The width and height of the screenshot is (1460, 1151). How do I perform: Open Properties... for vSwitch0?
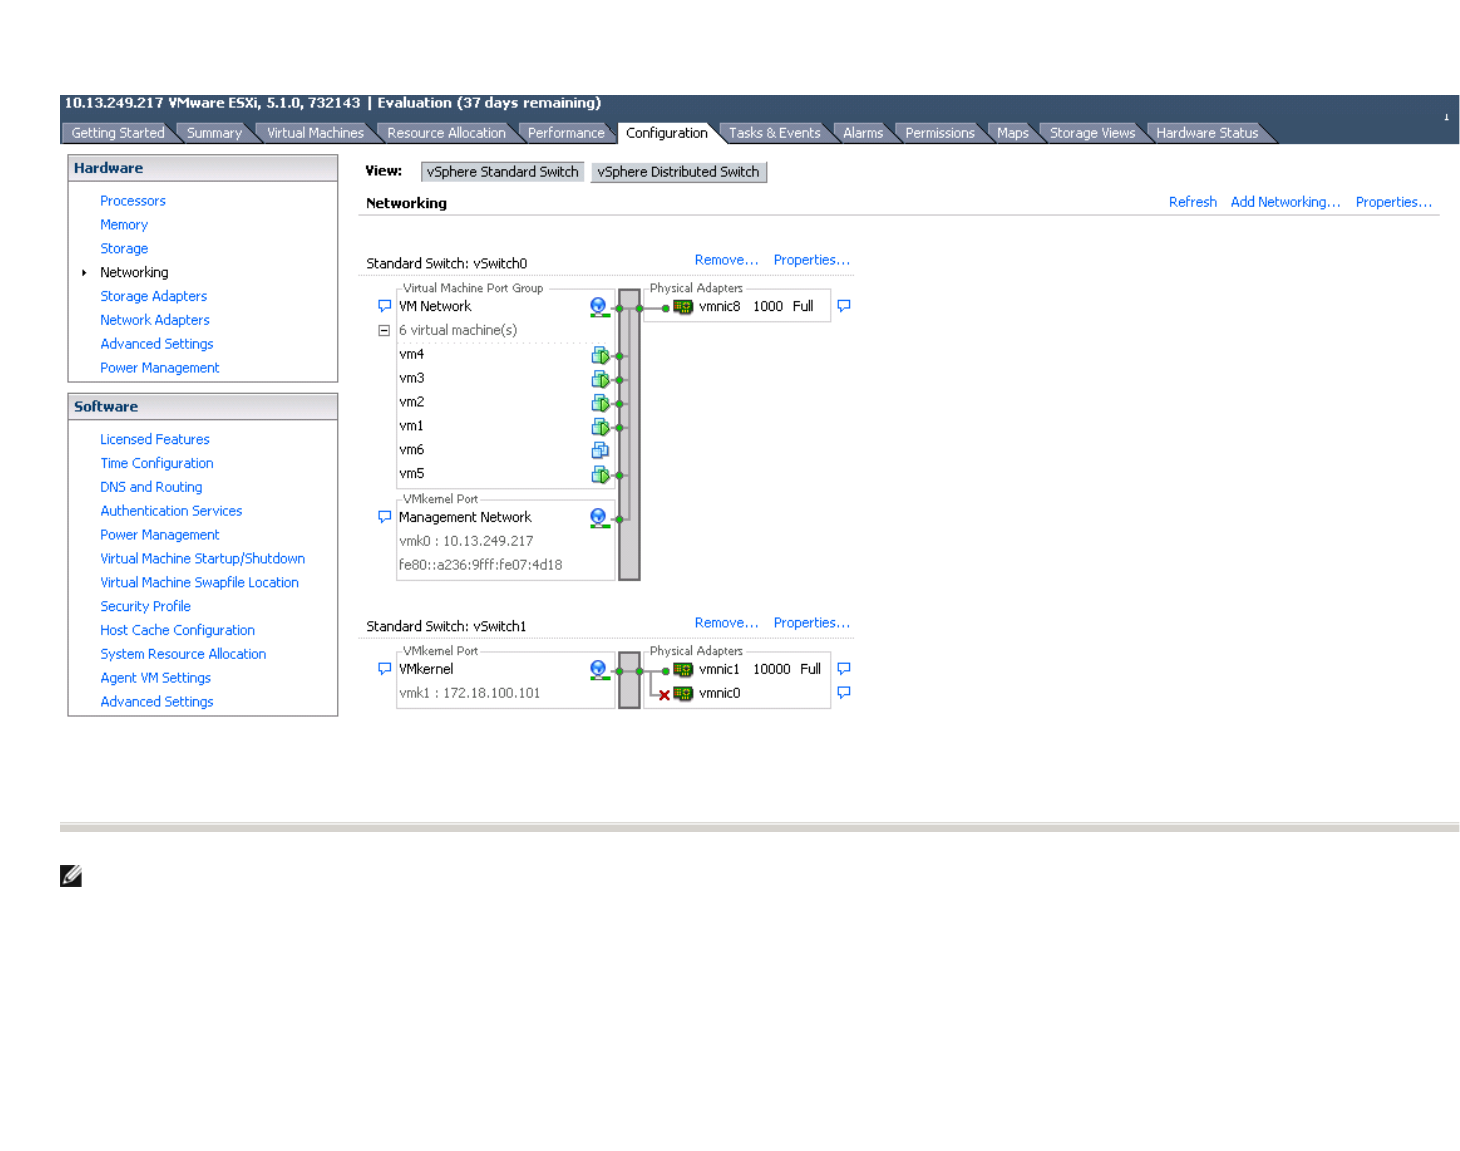click(x=811, y=260)
